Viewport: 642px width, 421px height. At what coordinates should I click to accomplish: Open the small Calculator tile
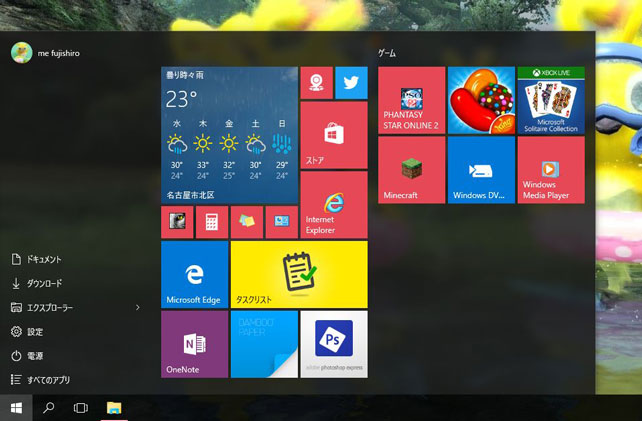click(212, 222)
